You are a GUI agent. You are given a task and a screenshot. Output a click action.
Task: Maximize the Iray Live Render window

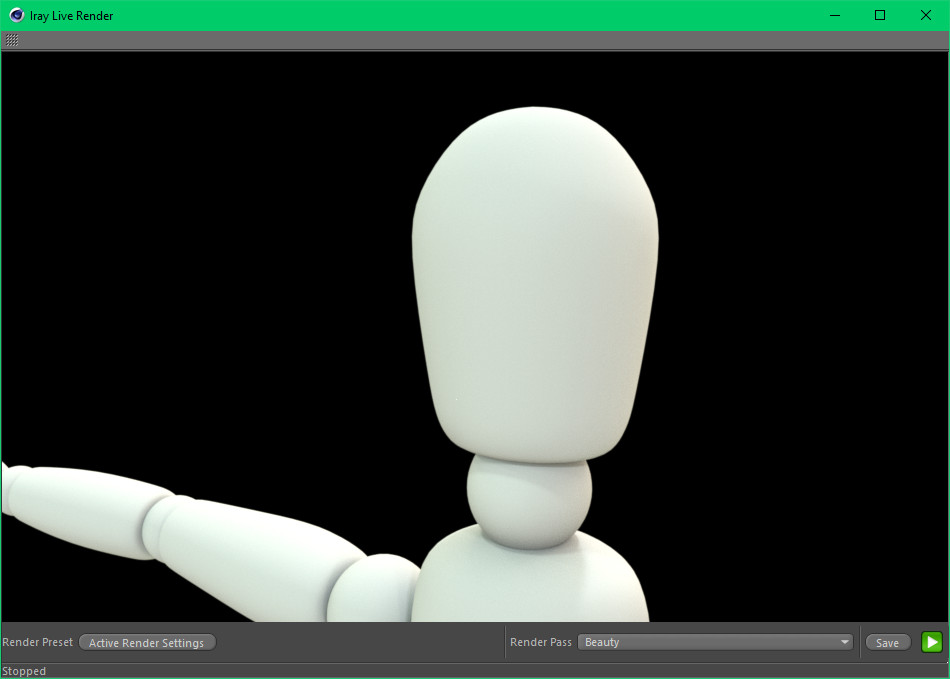pyautogui.click(x=880, y=15)
